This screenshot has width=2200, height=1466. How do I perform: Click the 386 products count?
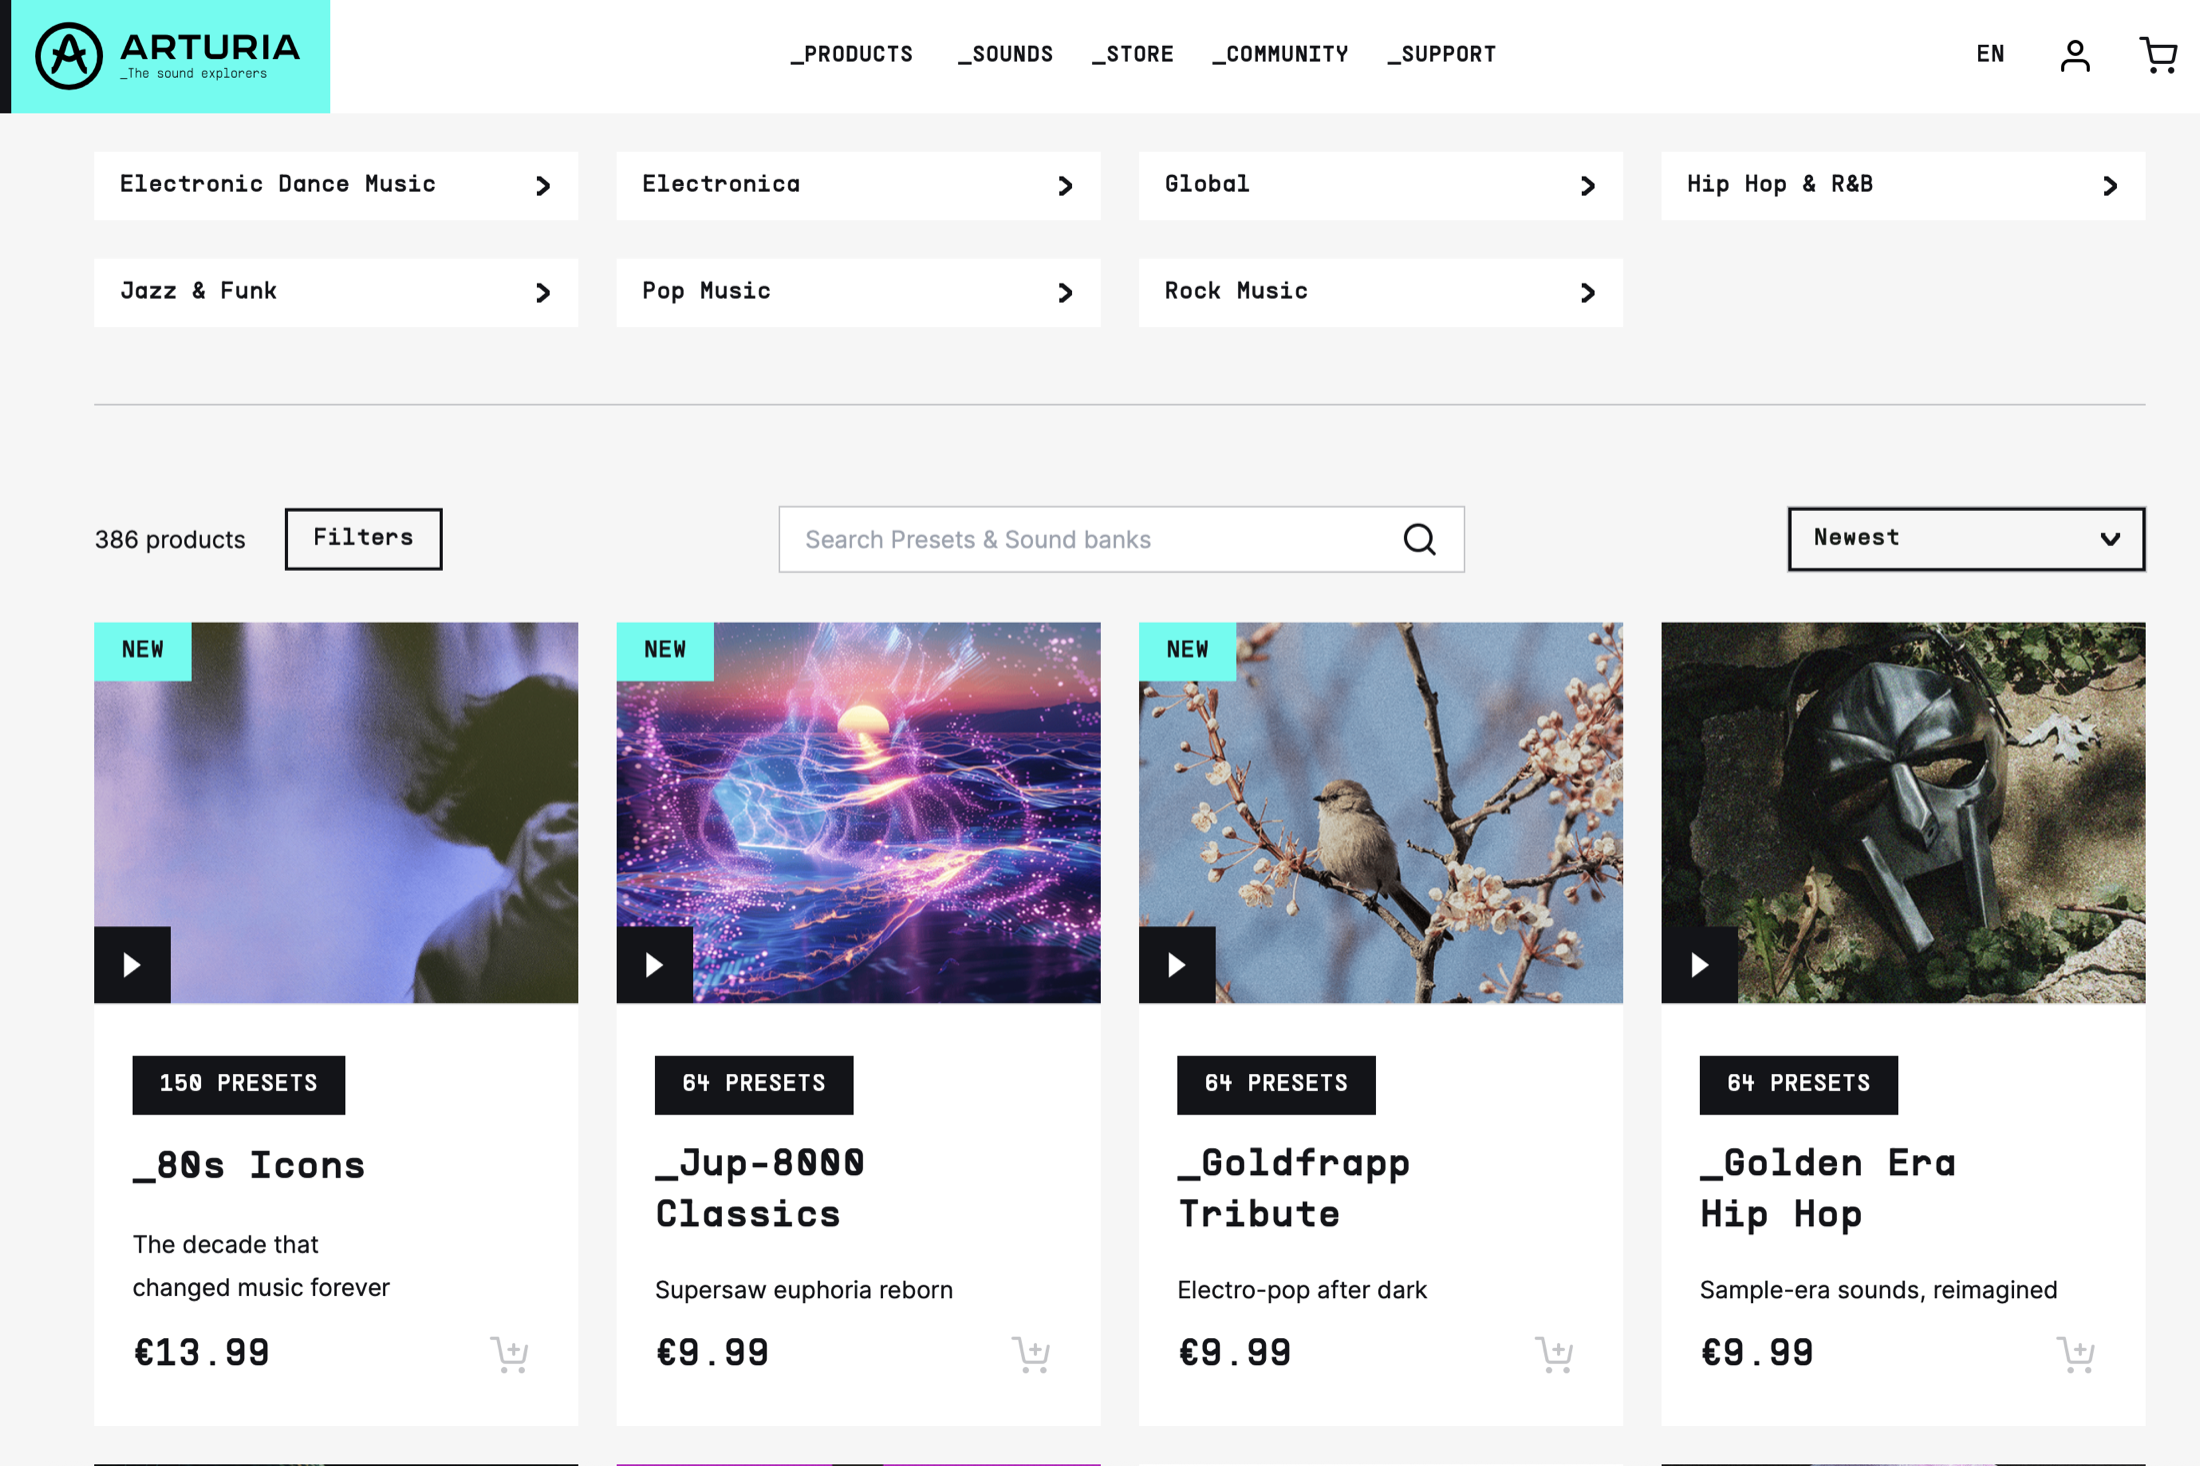(x=169, y=540)
